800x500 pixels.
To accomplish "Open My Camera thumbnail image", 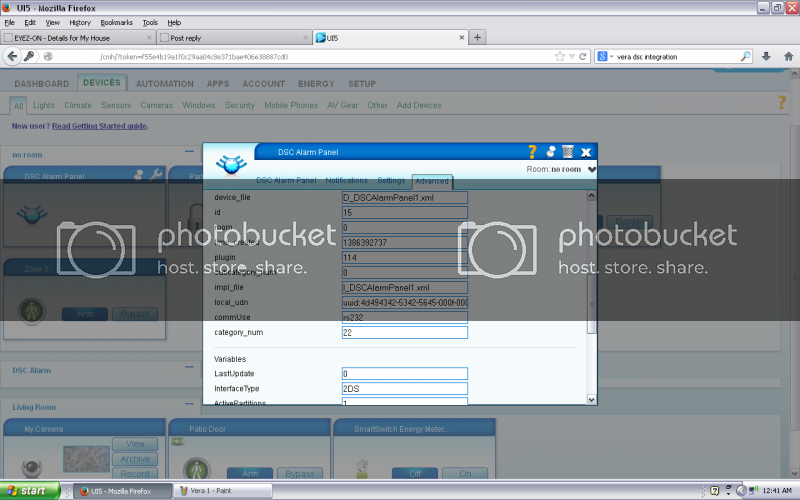I will pos(86,459).
